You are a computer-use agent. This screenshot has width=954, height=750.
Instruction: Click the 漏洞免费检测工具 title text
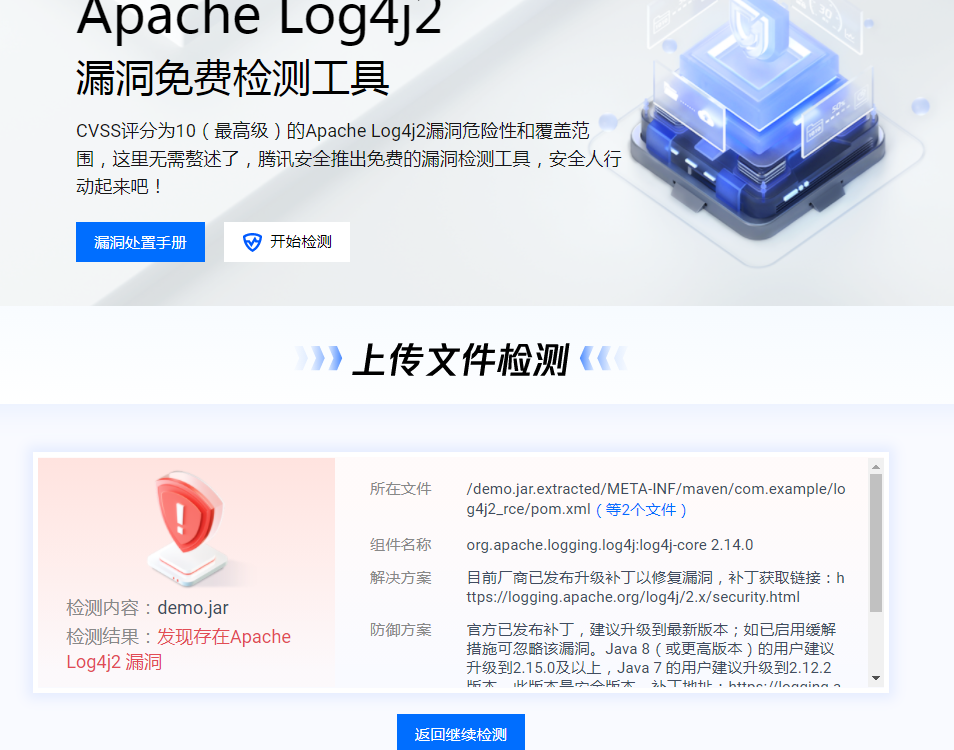pyautogui.click(x=232, y=78)
